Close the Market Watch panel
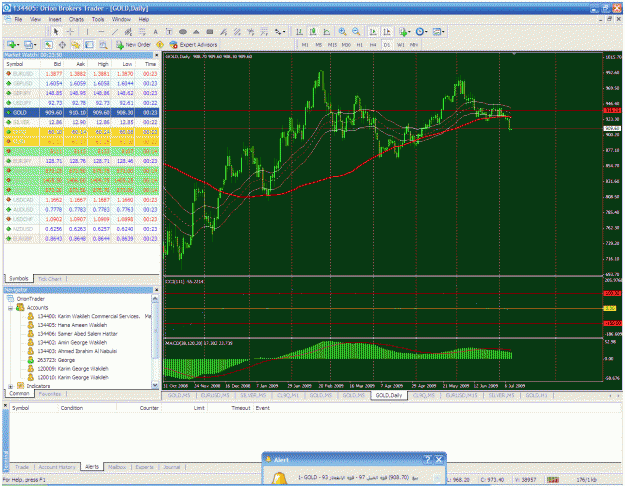Image resolution: width=625 pixels, height=486 pixels. point(157,55)
